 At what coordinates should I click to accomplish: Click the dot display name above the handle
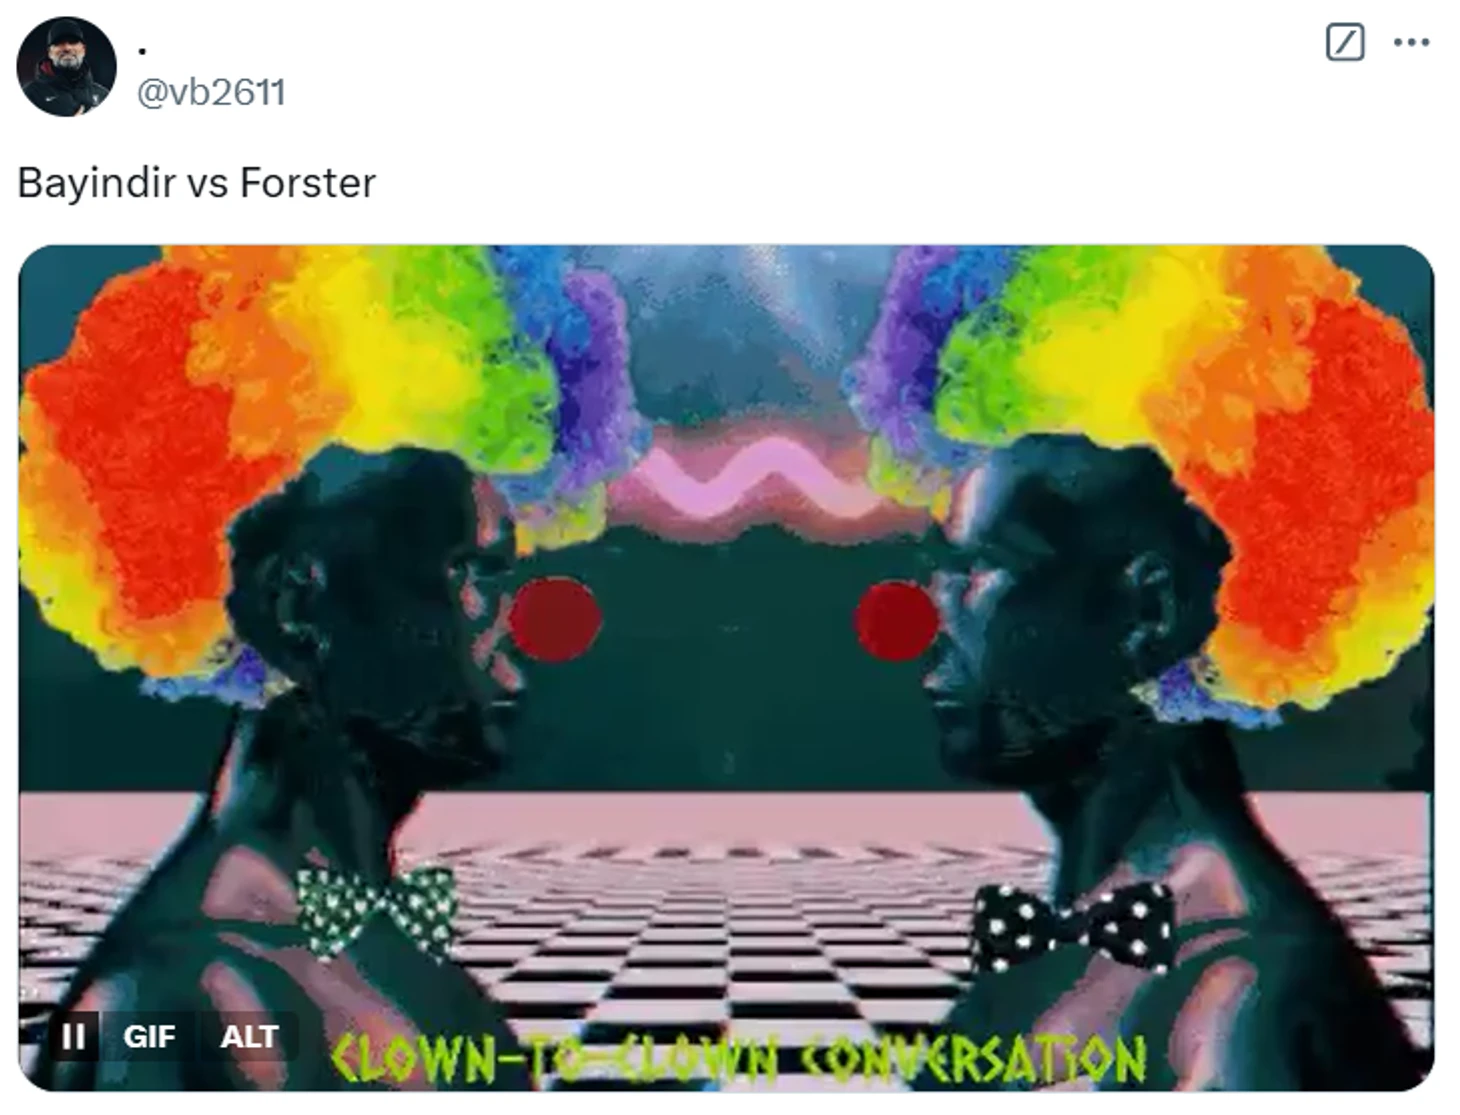click(x=142, y=49)
